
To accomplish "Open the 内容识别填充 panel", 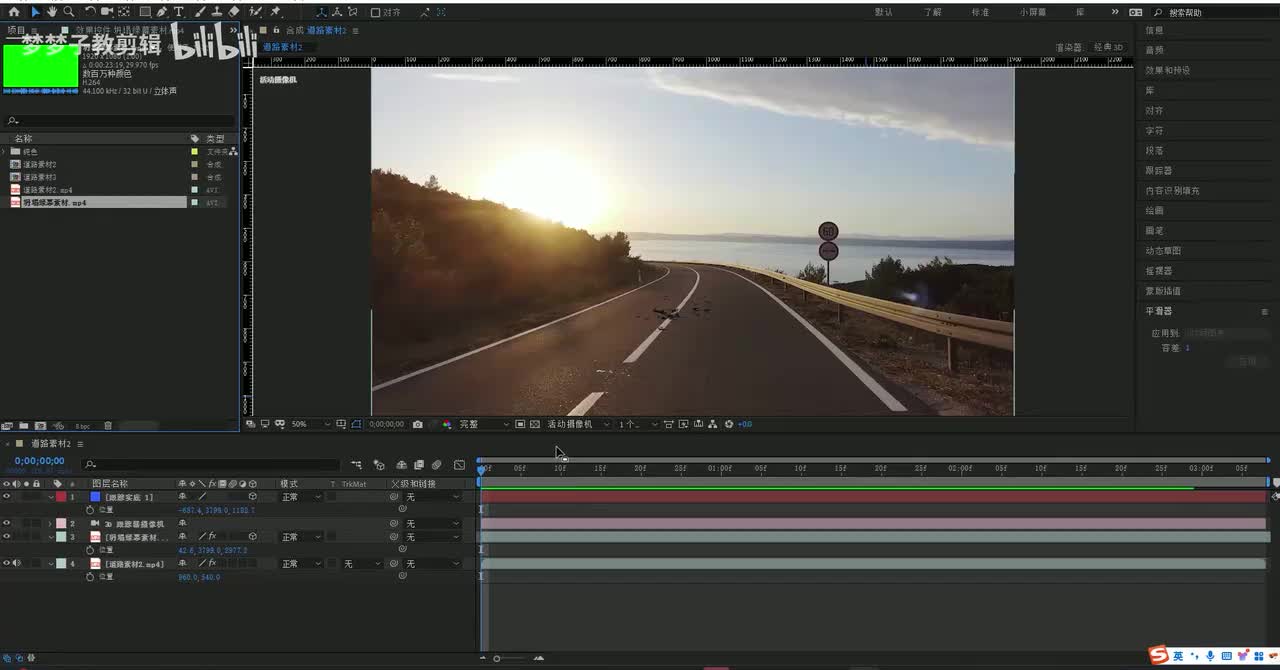I will [x=1172, y=190].
